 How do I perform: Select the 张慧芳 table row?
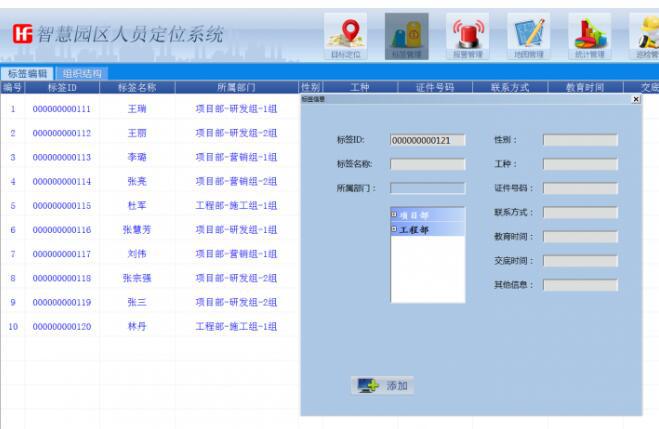(x=137, y=230)
